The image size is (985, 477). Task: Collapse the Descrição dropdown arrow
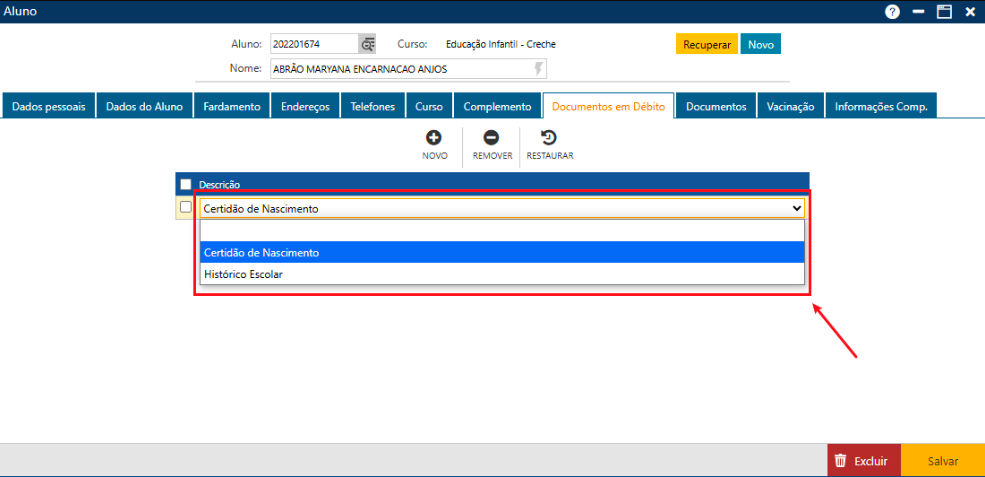[x=796, y=208]
